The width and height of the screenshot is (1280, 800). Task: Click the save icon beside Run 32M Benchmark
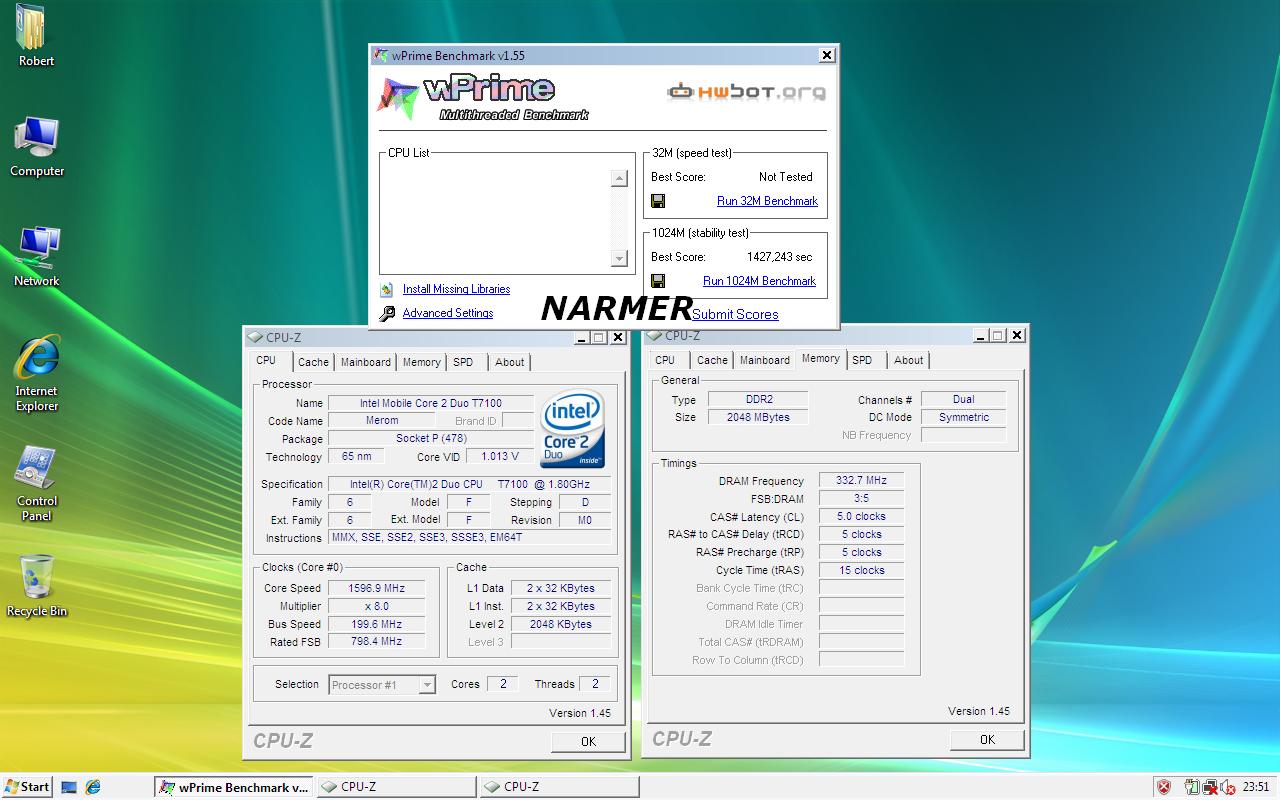pyautogui.click(x=658, y=201)
